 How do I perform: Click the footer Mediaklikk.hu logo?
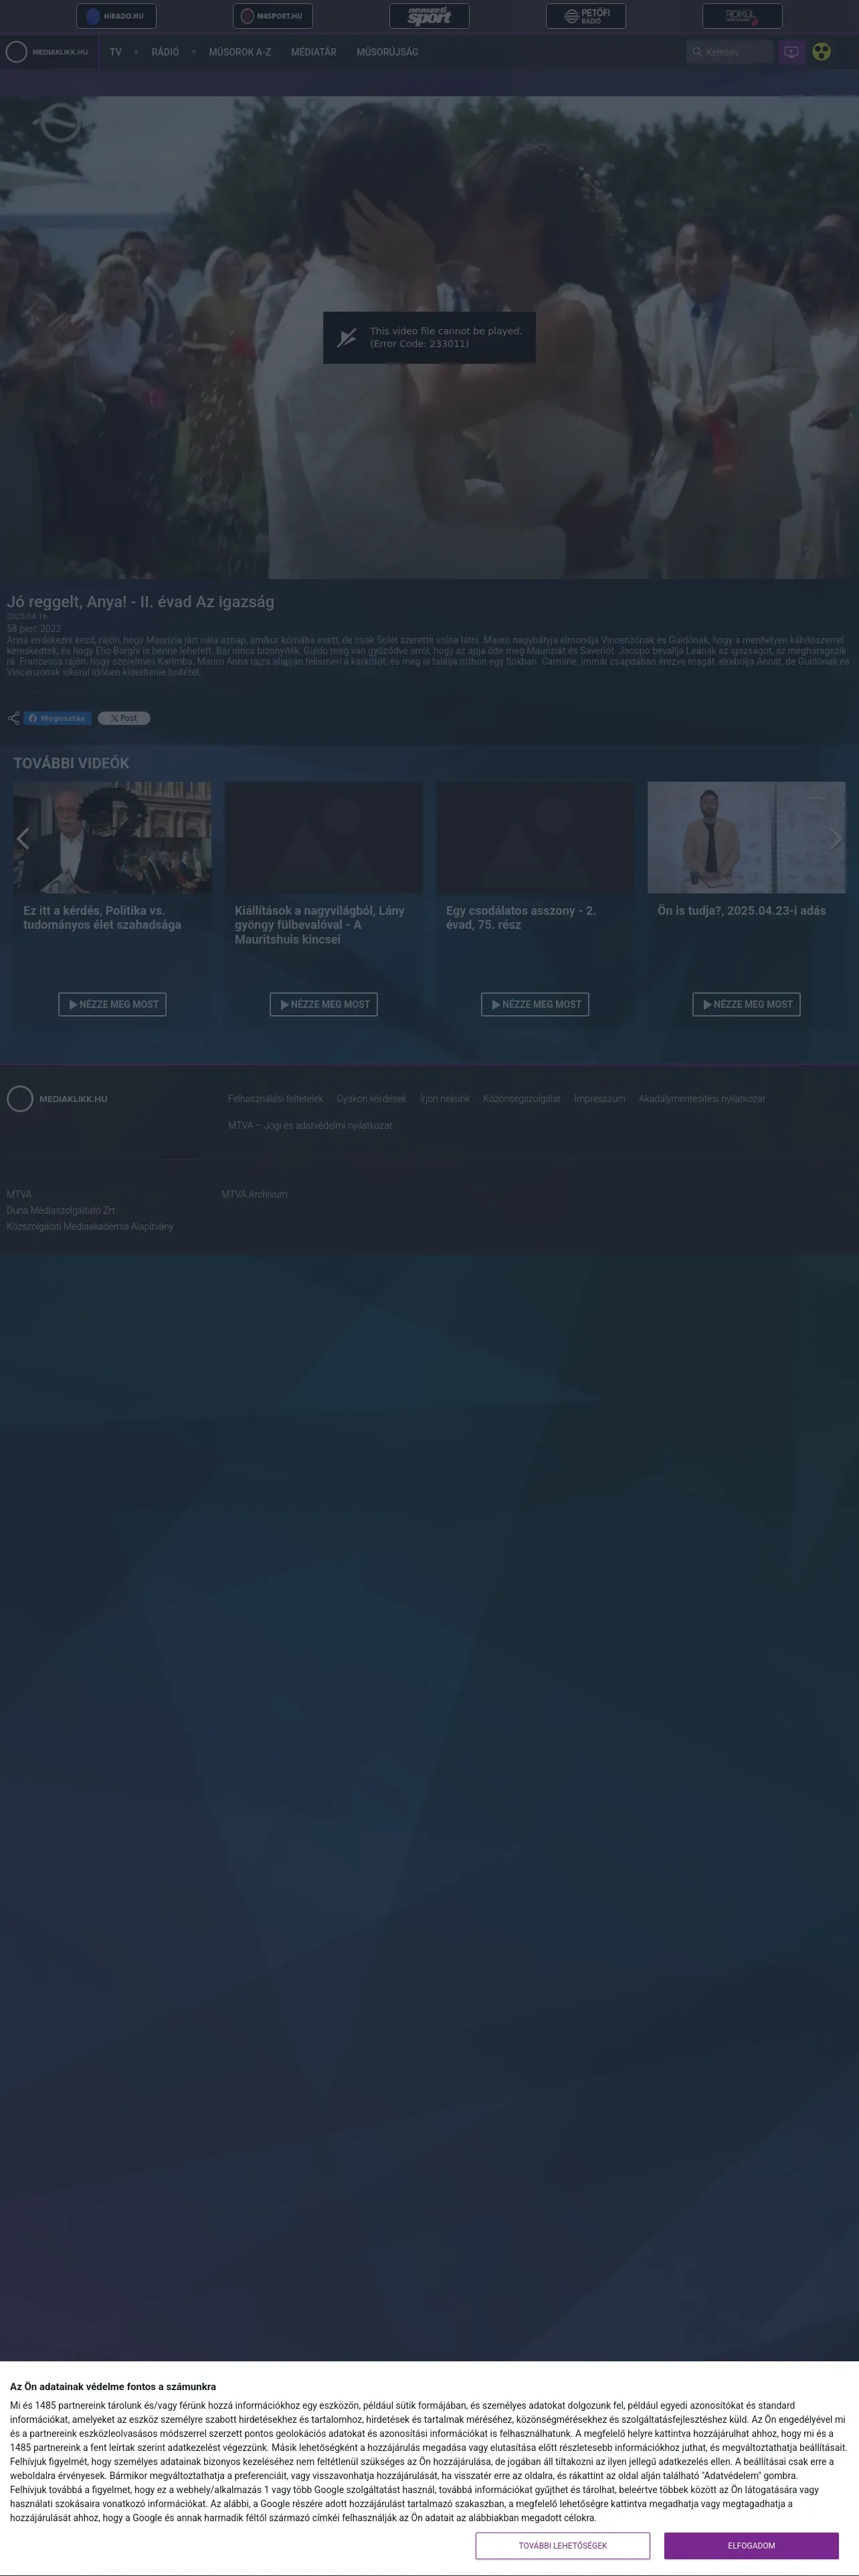click(57, 1099)
